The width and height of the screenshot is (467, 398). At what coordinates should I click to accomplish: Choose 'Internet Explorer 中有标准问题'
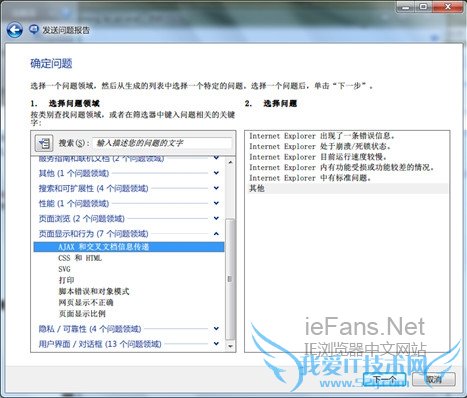click(347, 178)
